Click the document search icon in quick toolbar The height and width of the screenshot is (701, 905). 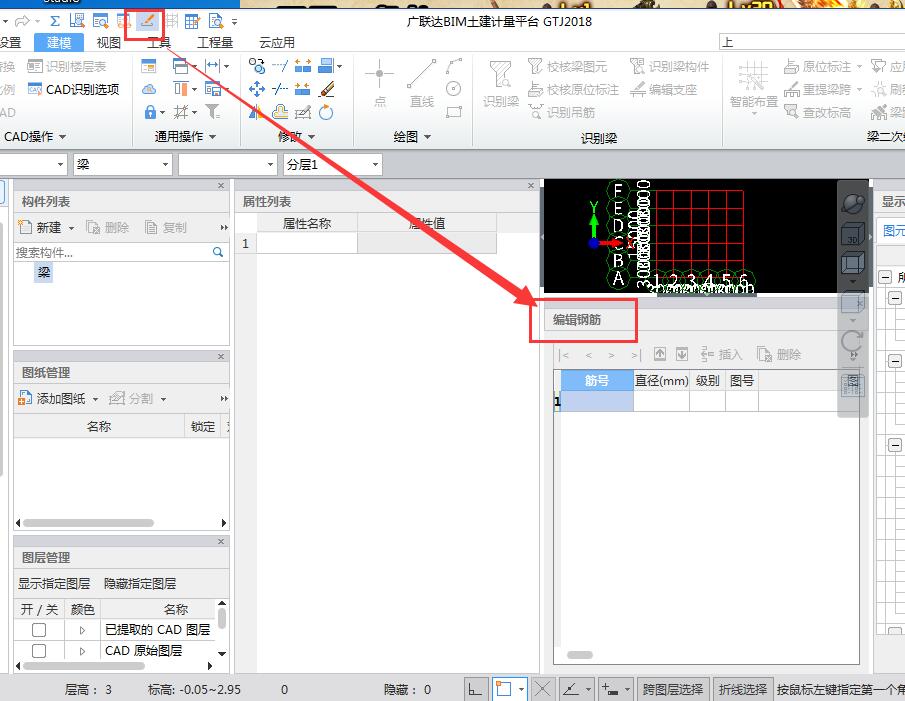coord(215,21)
